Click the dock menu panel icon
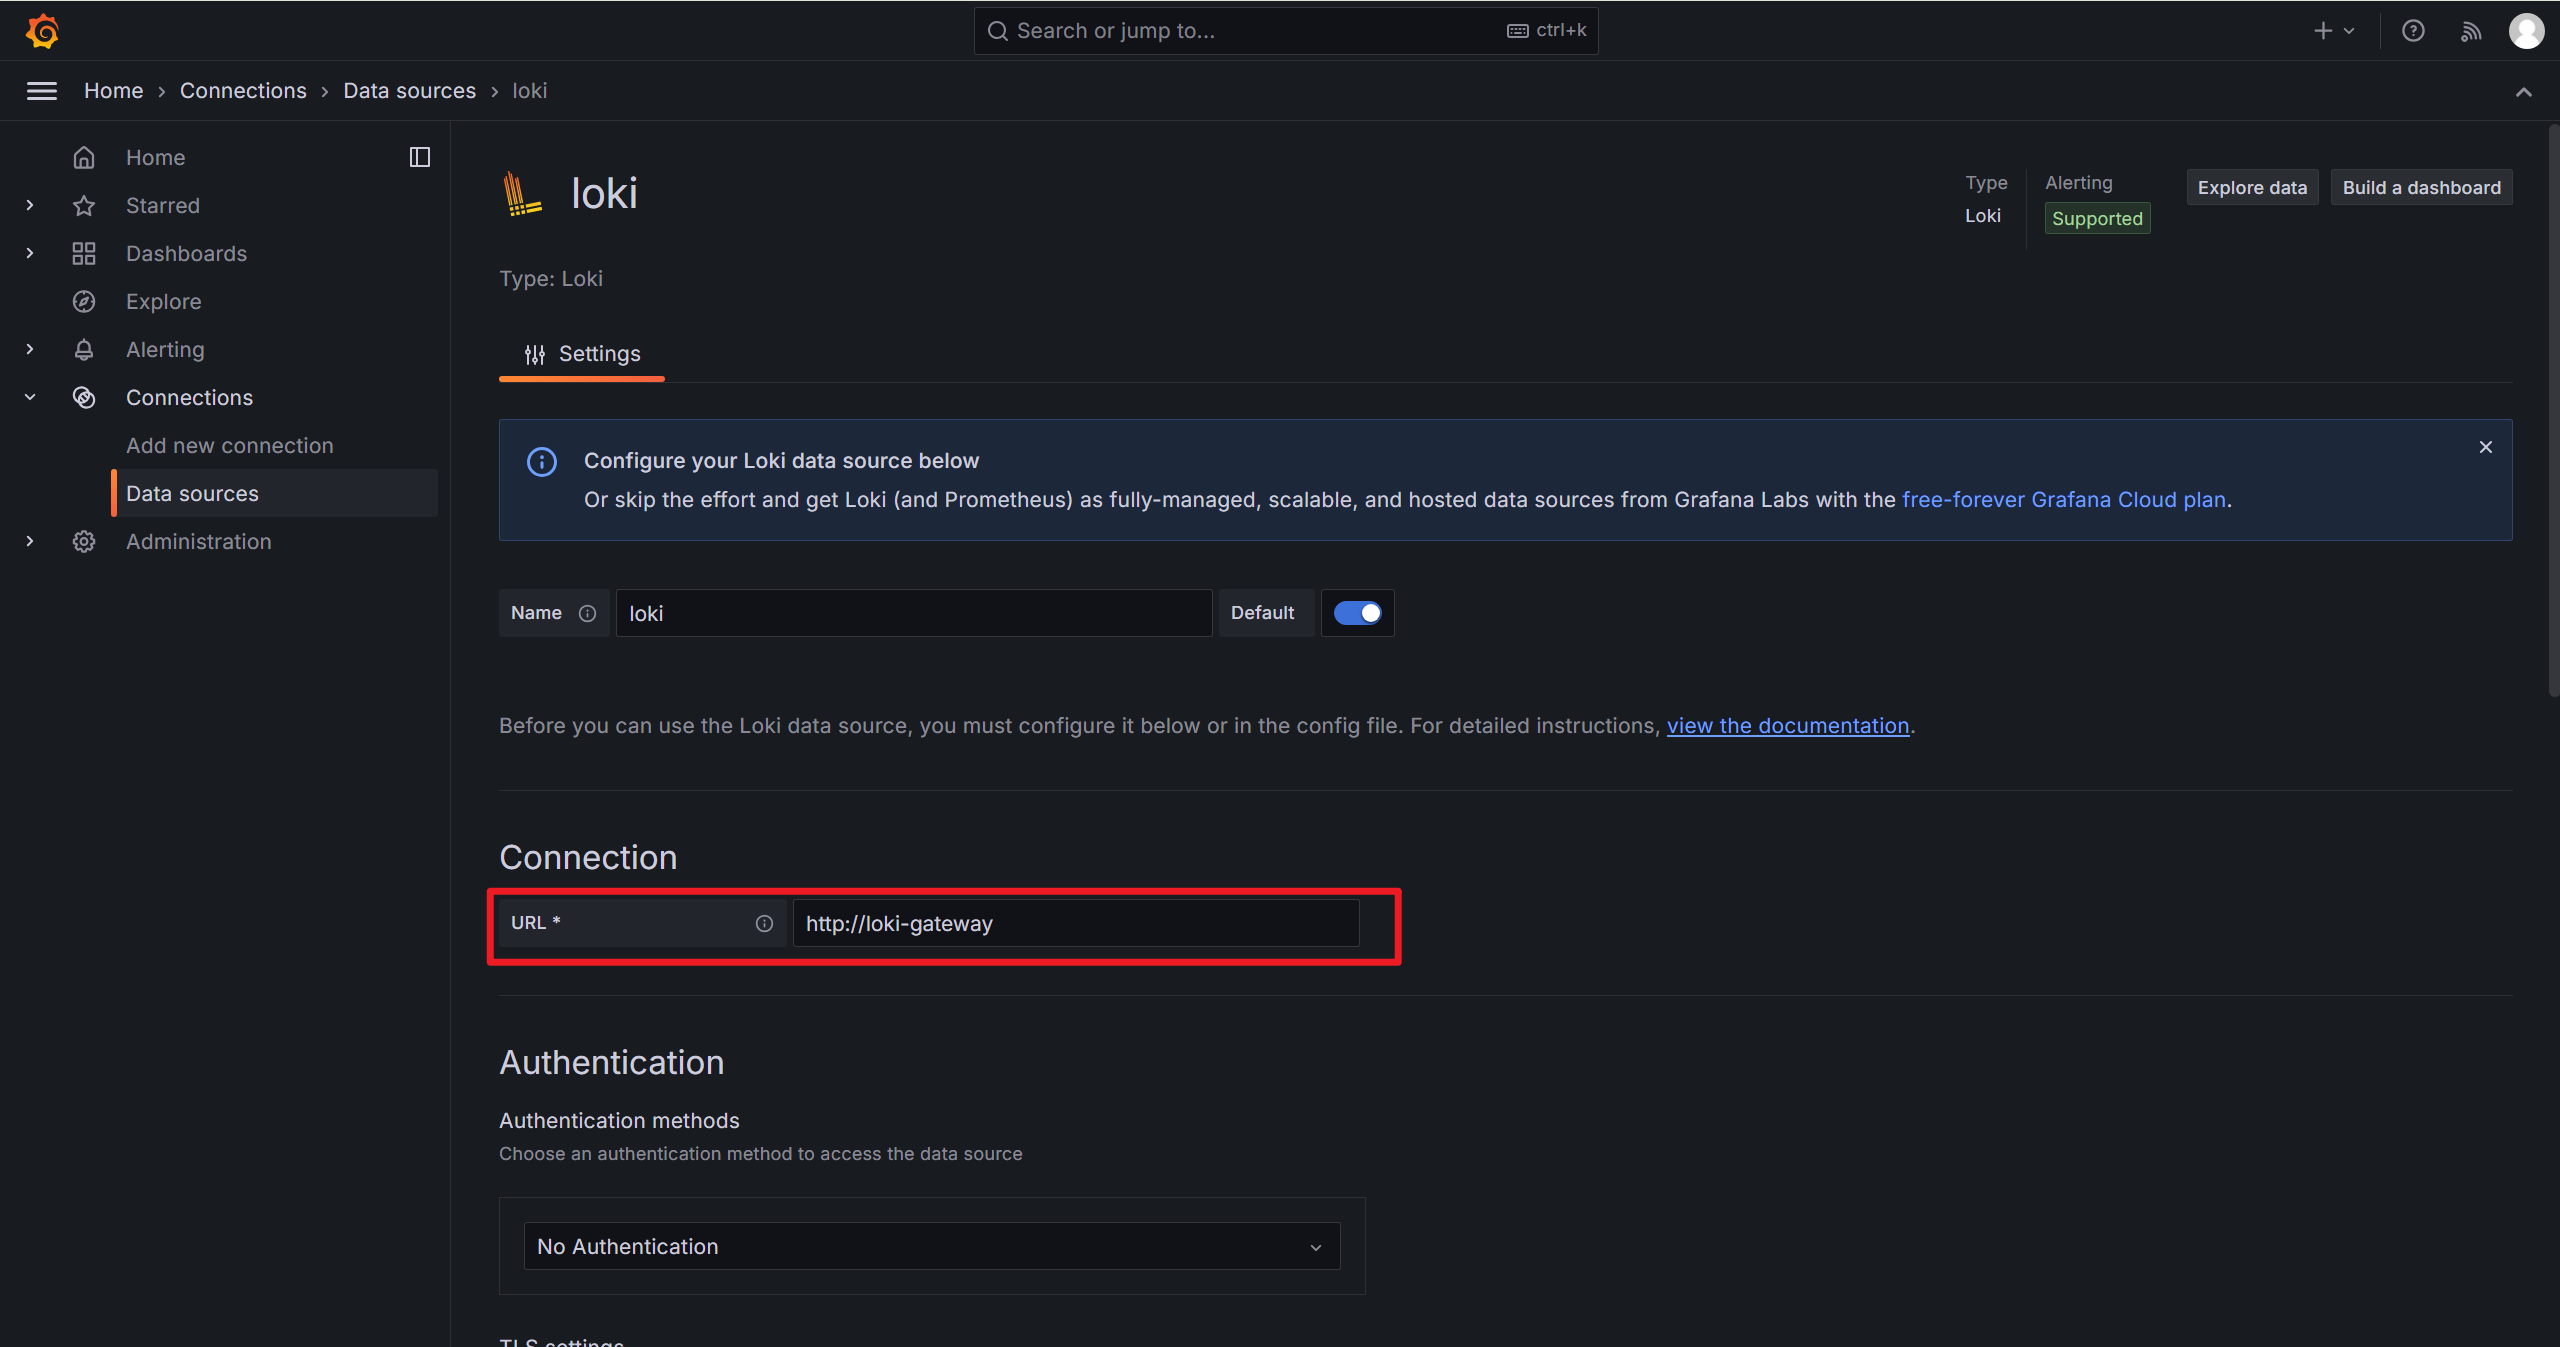 click(420, 157)
